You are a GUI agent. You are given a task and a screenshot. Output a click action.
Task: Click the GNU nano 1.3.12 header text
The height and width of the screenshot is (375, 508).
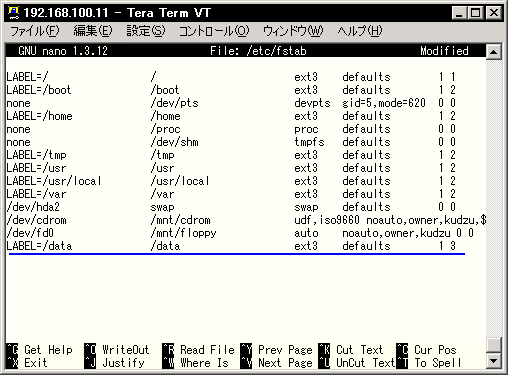(63, 51)
